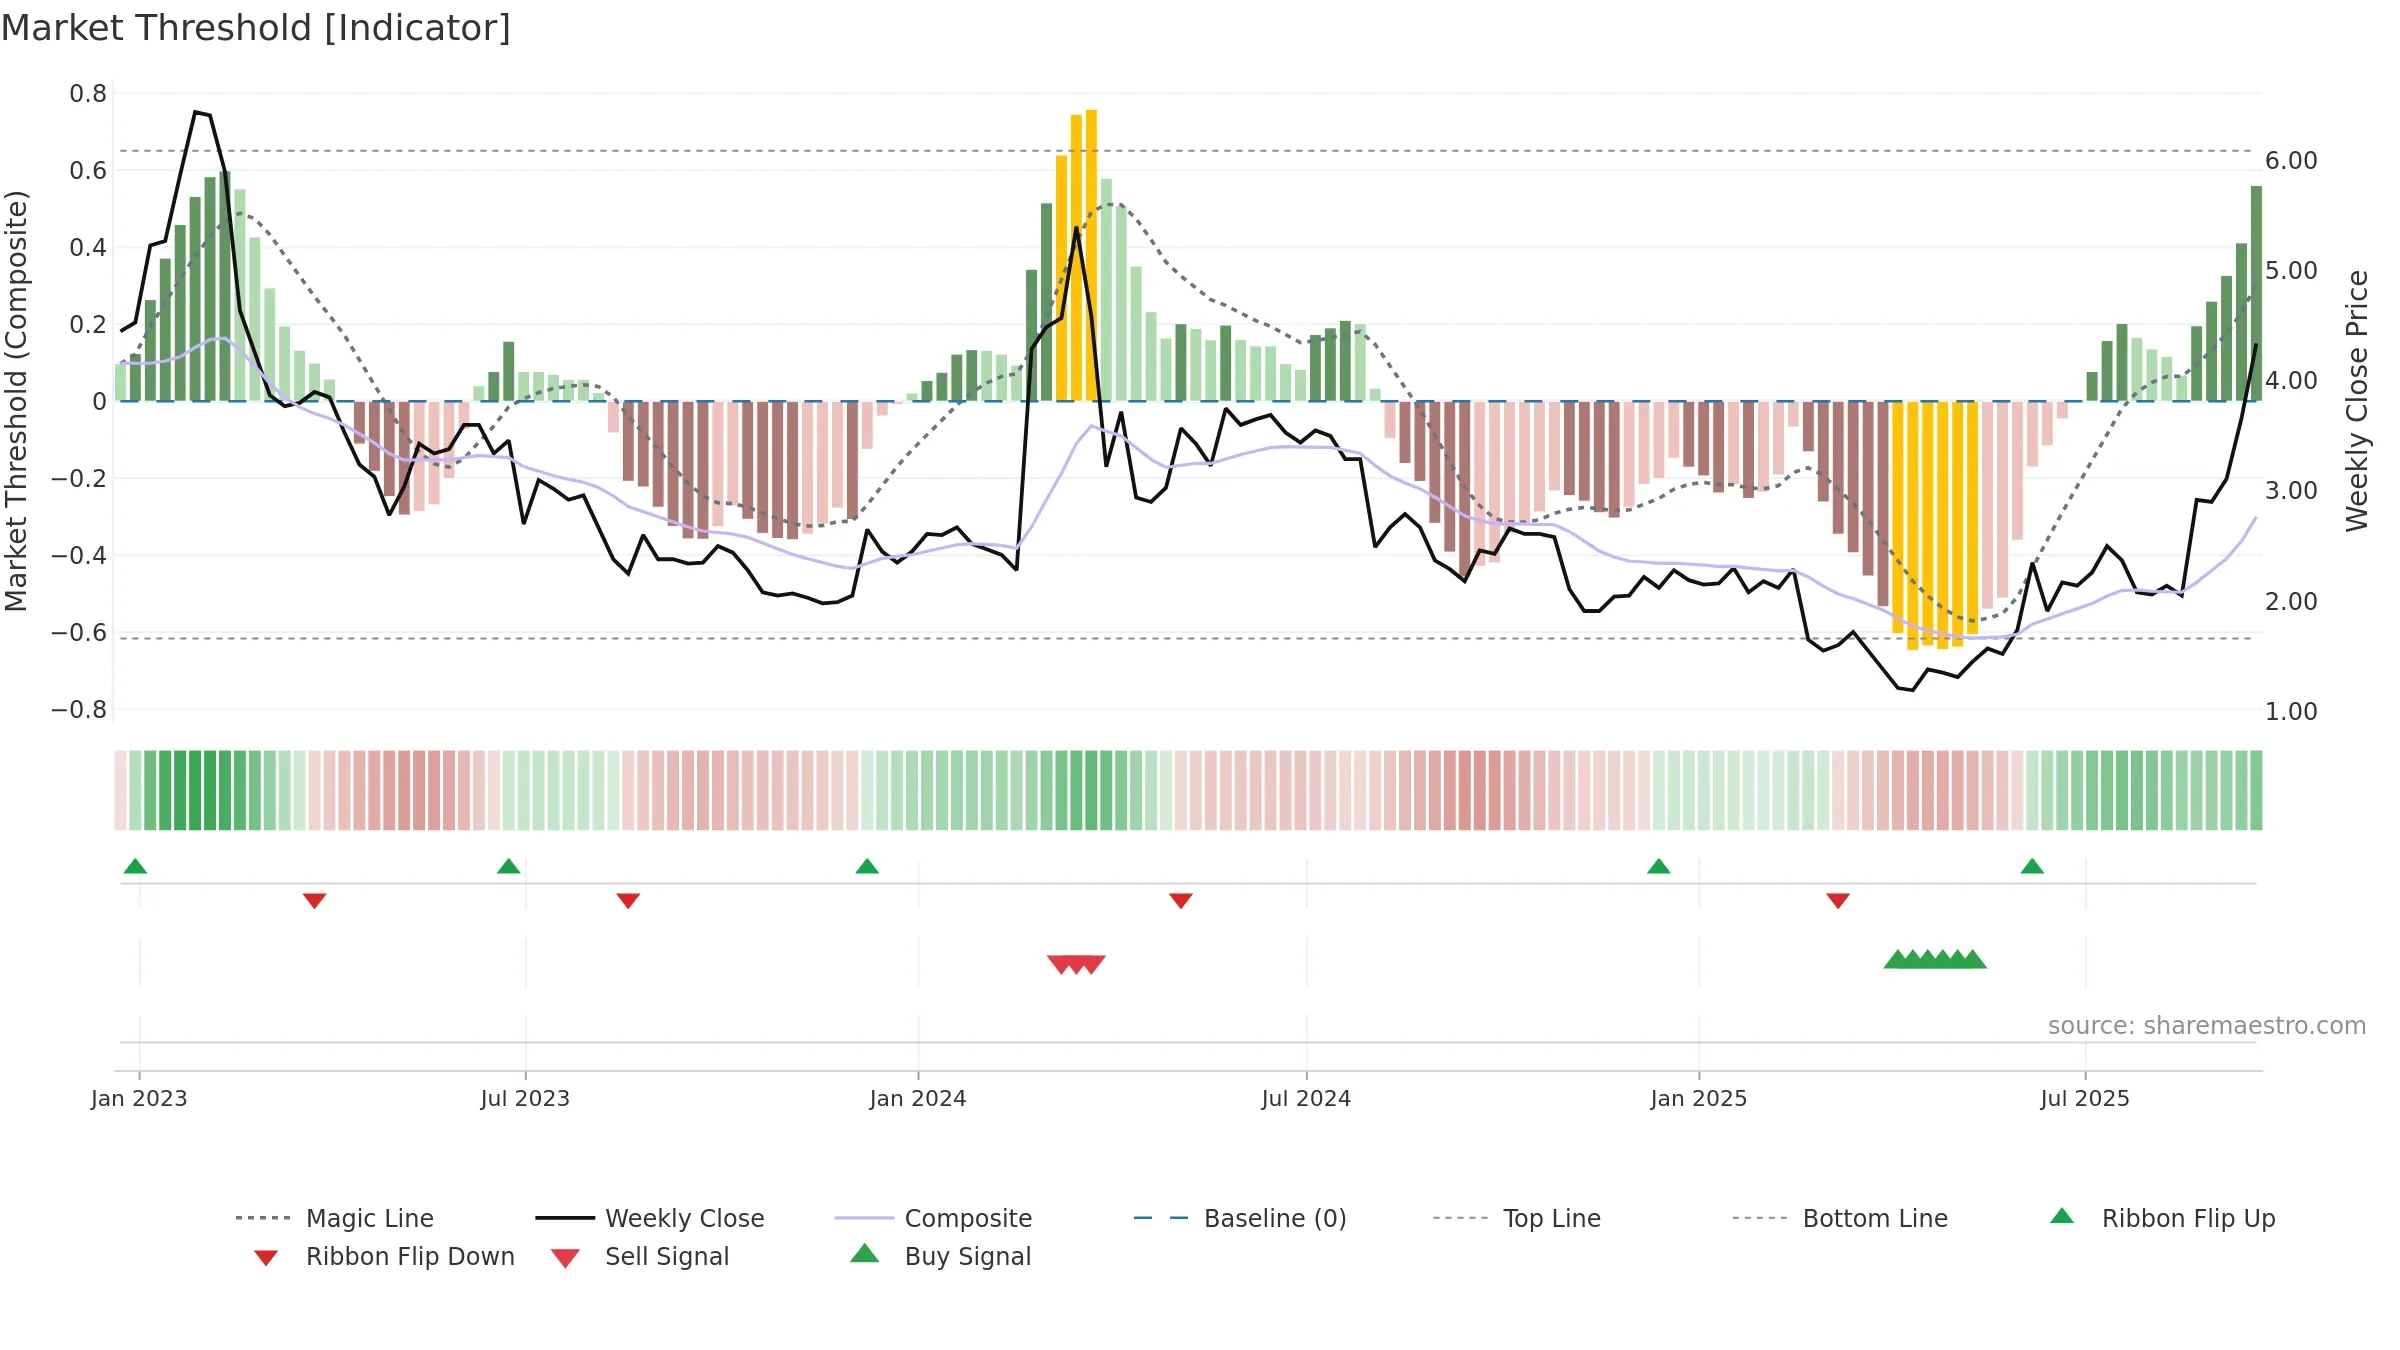Image resolution: width=2400 pixels, height=1350 pixels.
Task: Click the 0.8 left axis tick label
Action: click(88, 94)
